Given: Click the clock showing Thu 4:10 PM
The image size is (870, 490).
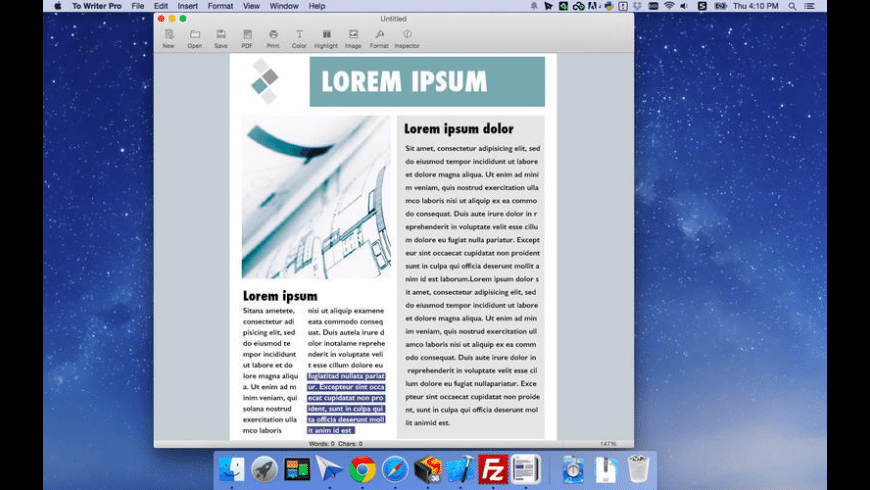Looking at the screenshot, I should coord(755,6).
